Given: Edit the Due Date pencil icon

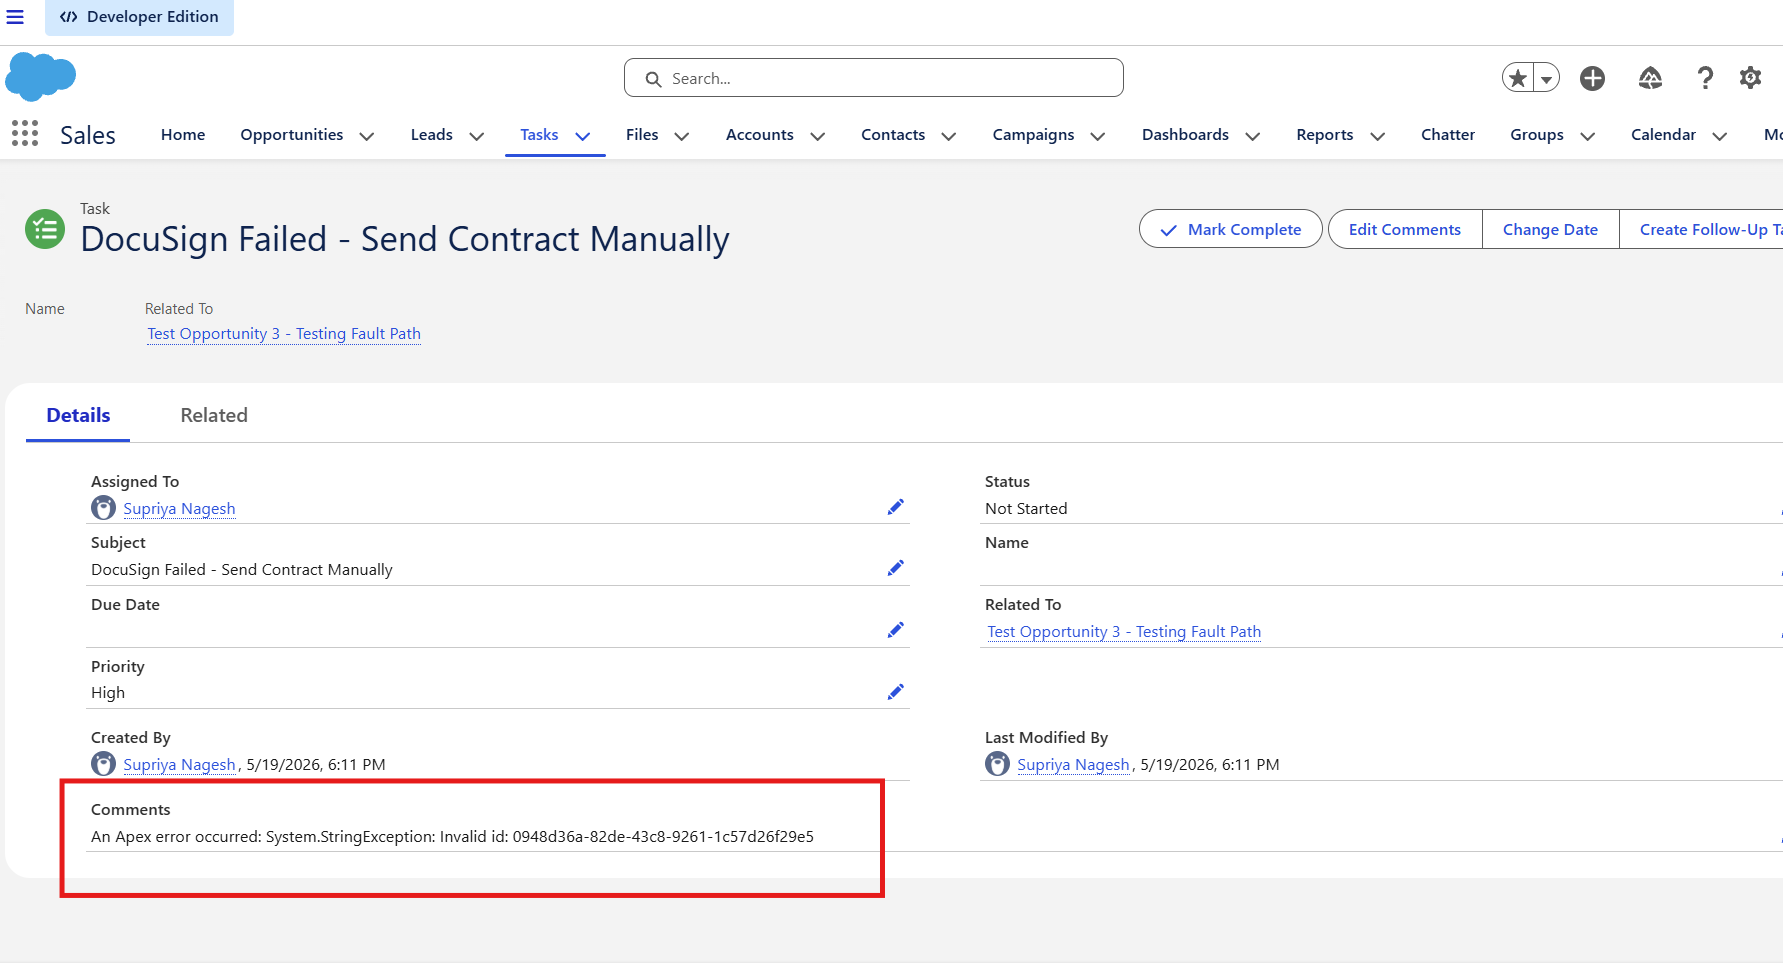Looking at the screenshot, I should click(x=895, y=630).
